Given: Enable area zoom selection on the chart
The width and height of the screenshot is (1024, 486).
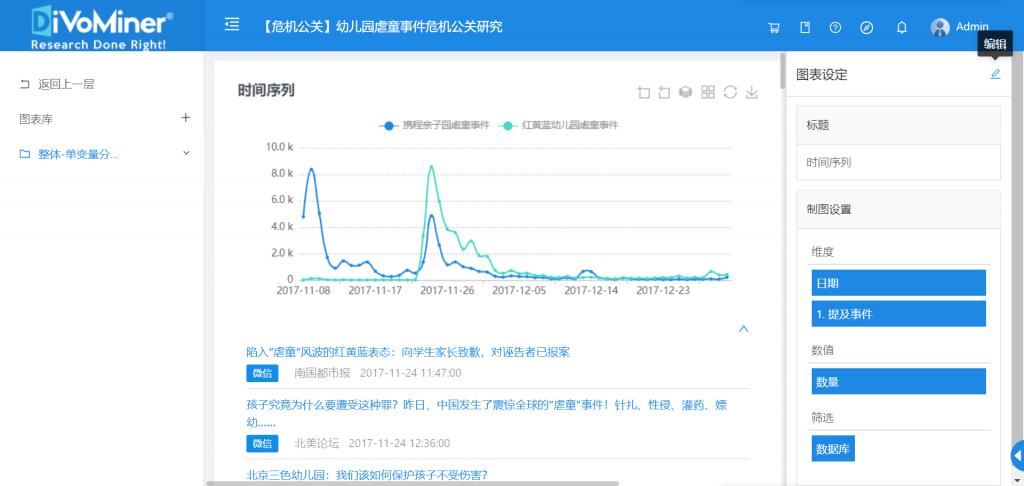Looking at the screenshot, I should [x=644, y=92].
